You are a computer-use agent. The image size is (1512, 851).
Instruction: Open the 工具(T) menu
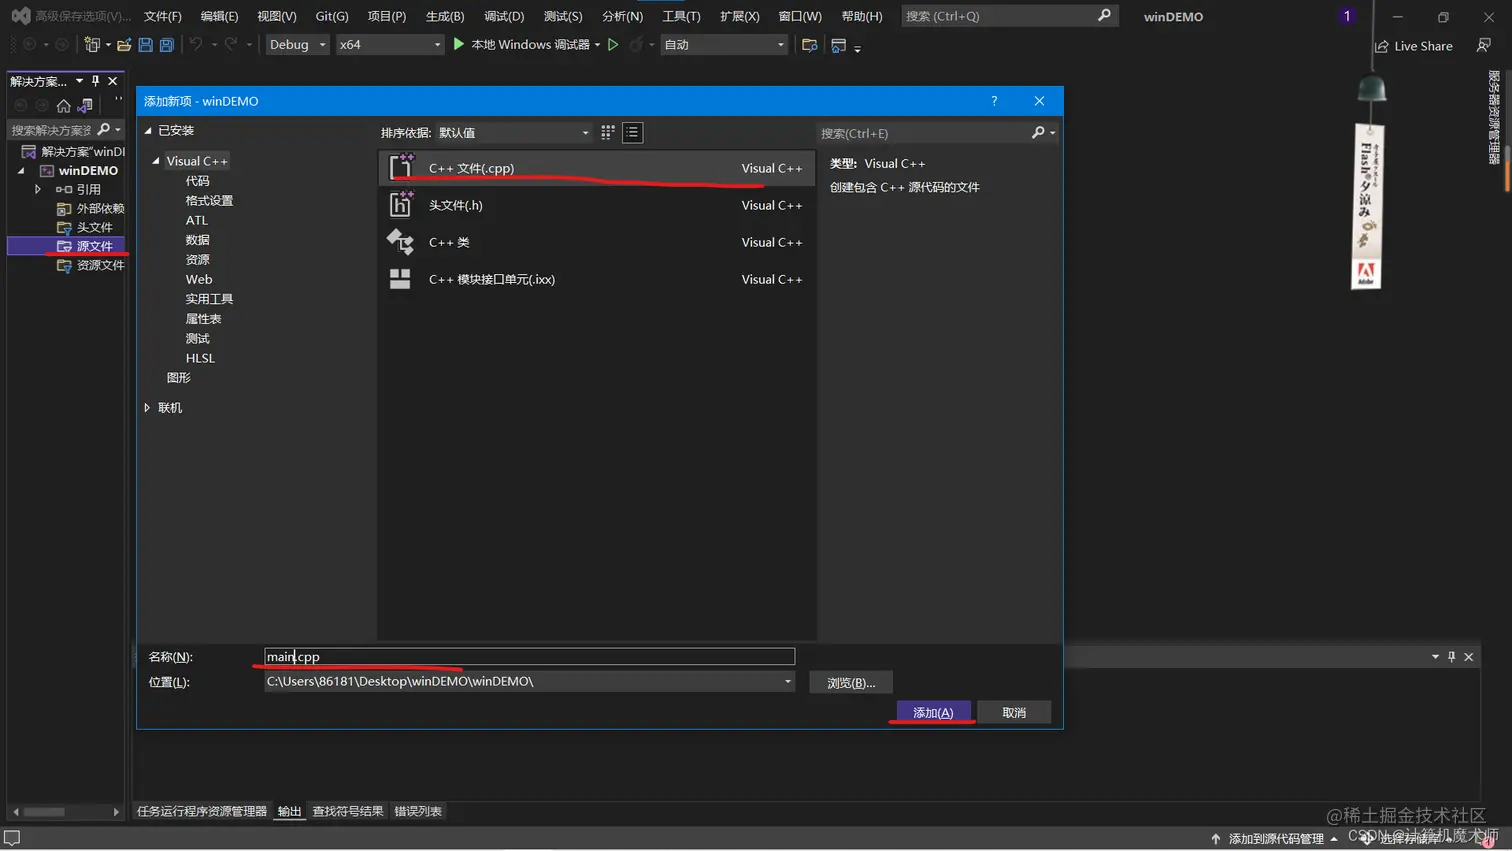(x=681, y=16)
